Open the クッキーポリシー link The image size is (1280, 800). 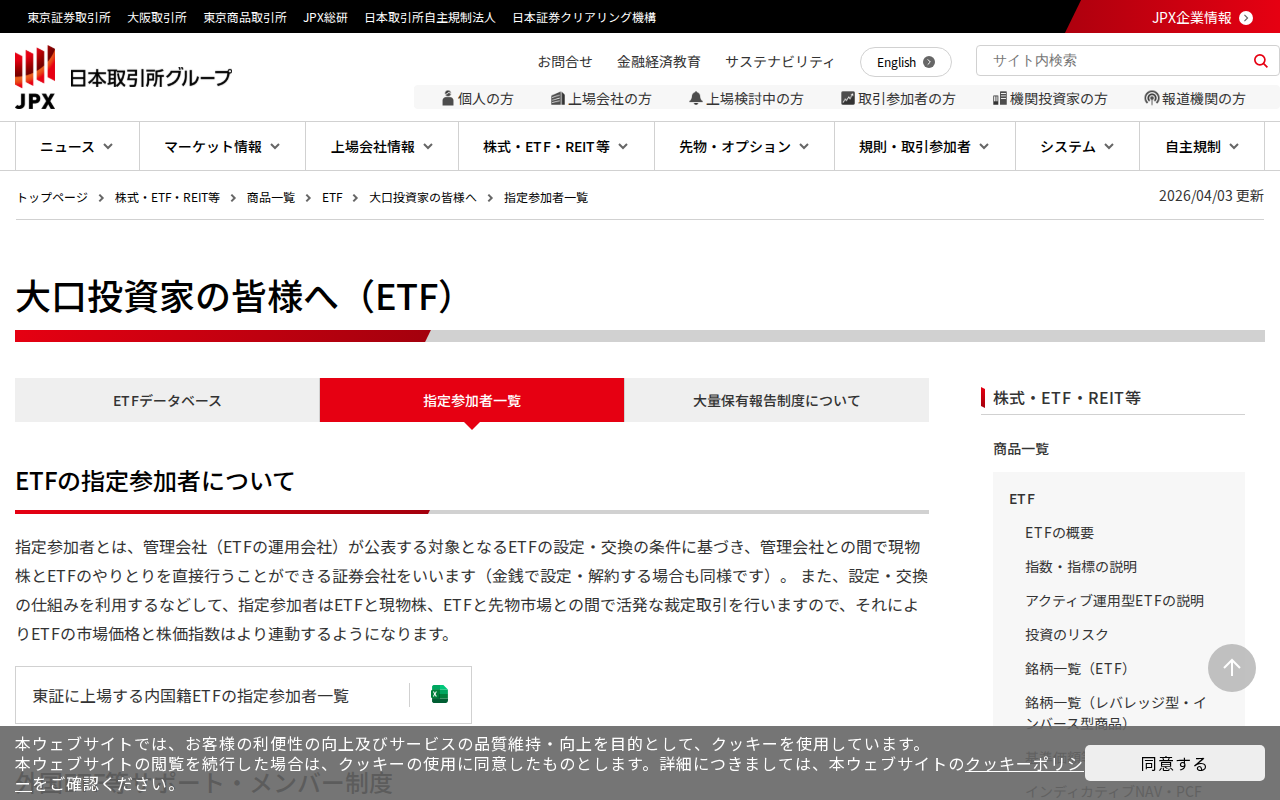[x=1023, y=764]
